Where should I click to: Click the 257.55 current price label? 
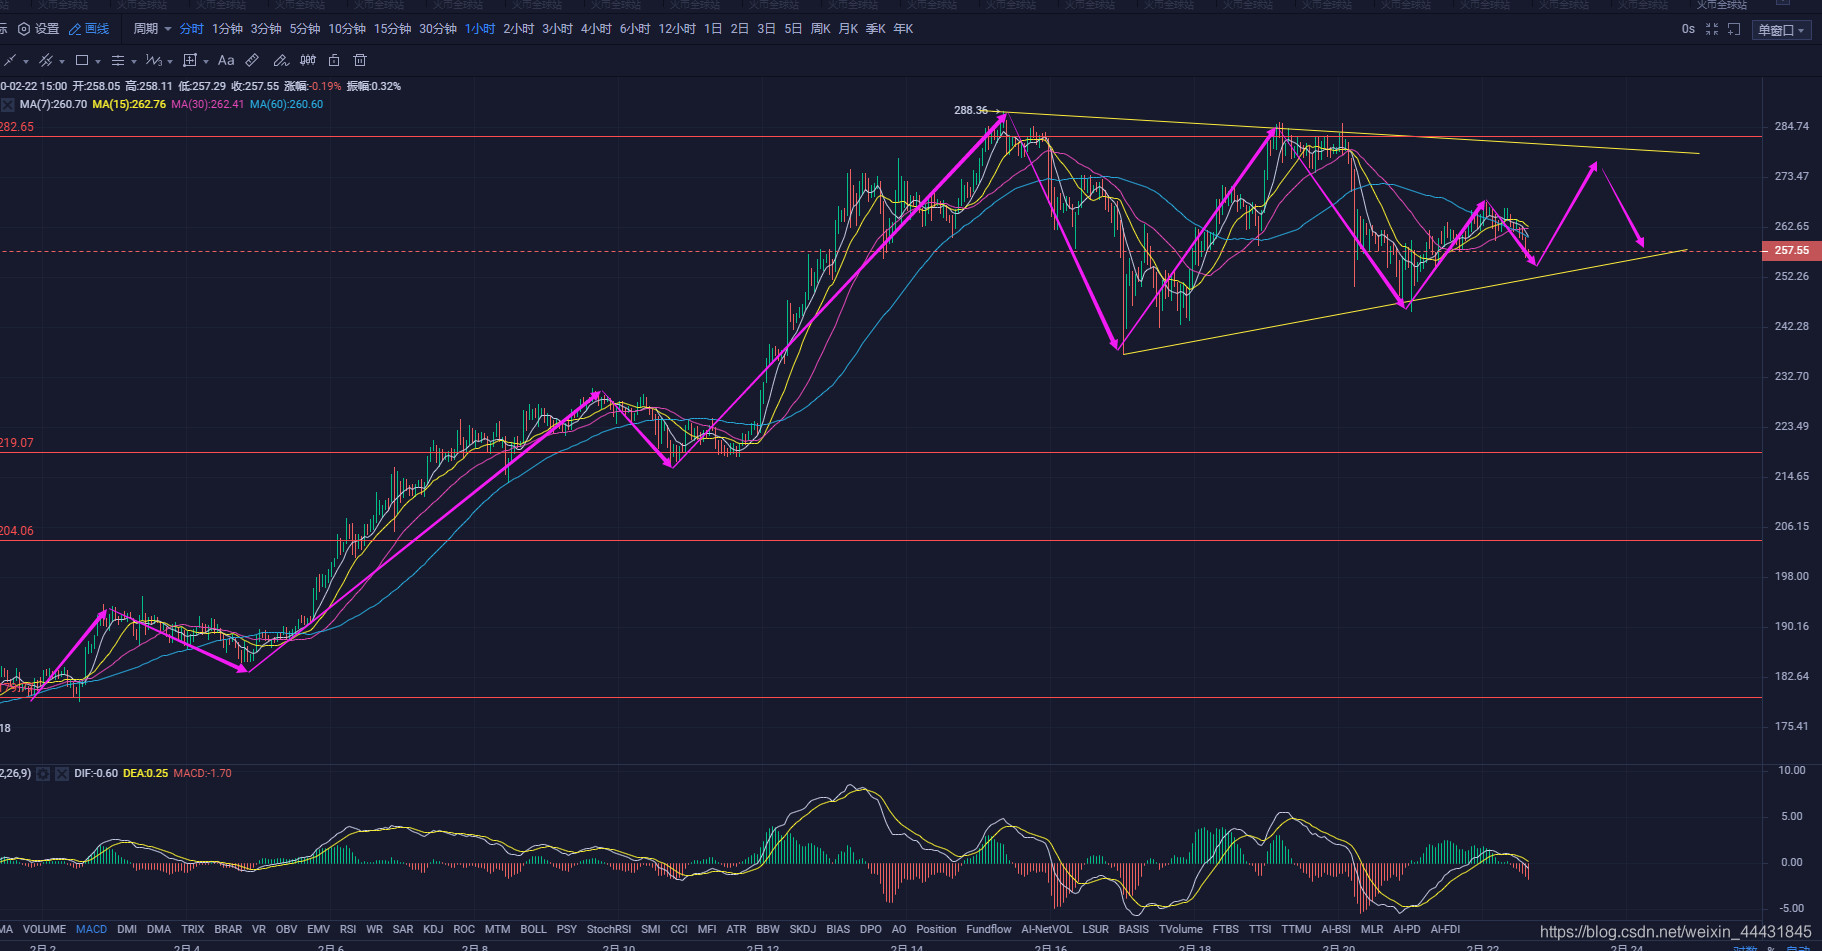pos(1791,250)
